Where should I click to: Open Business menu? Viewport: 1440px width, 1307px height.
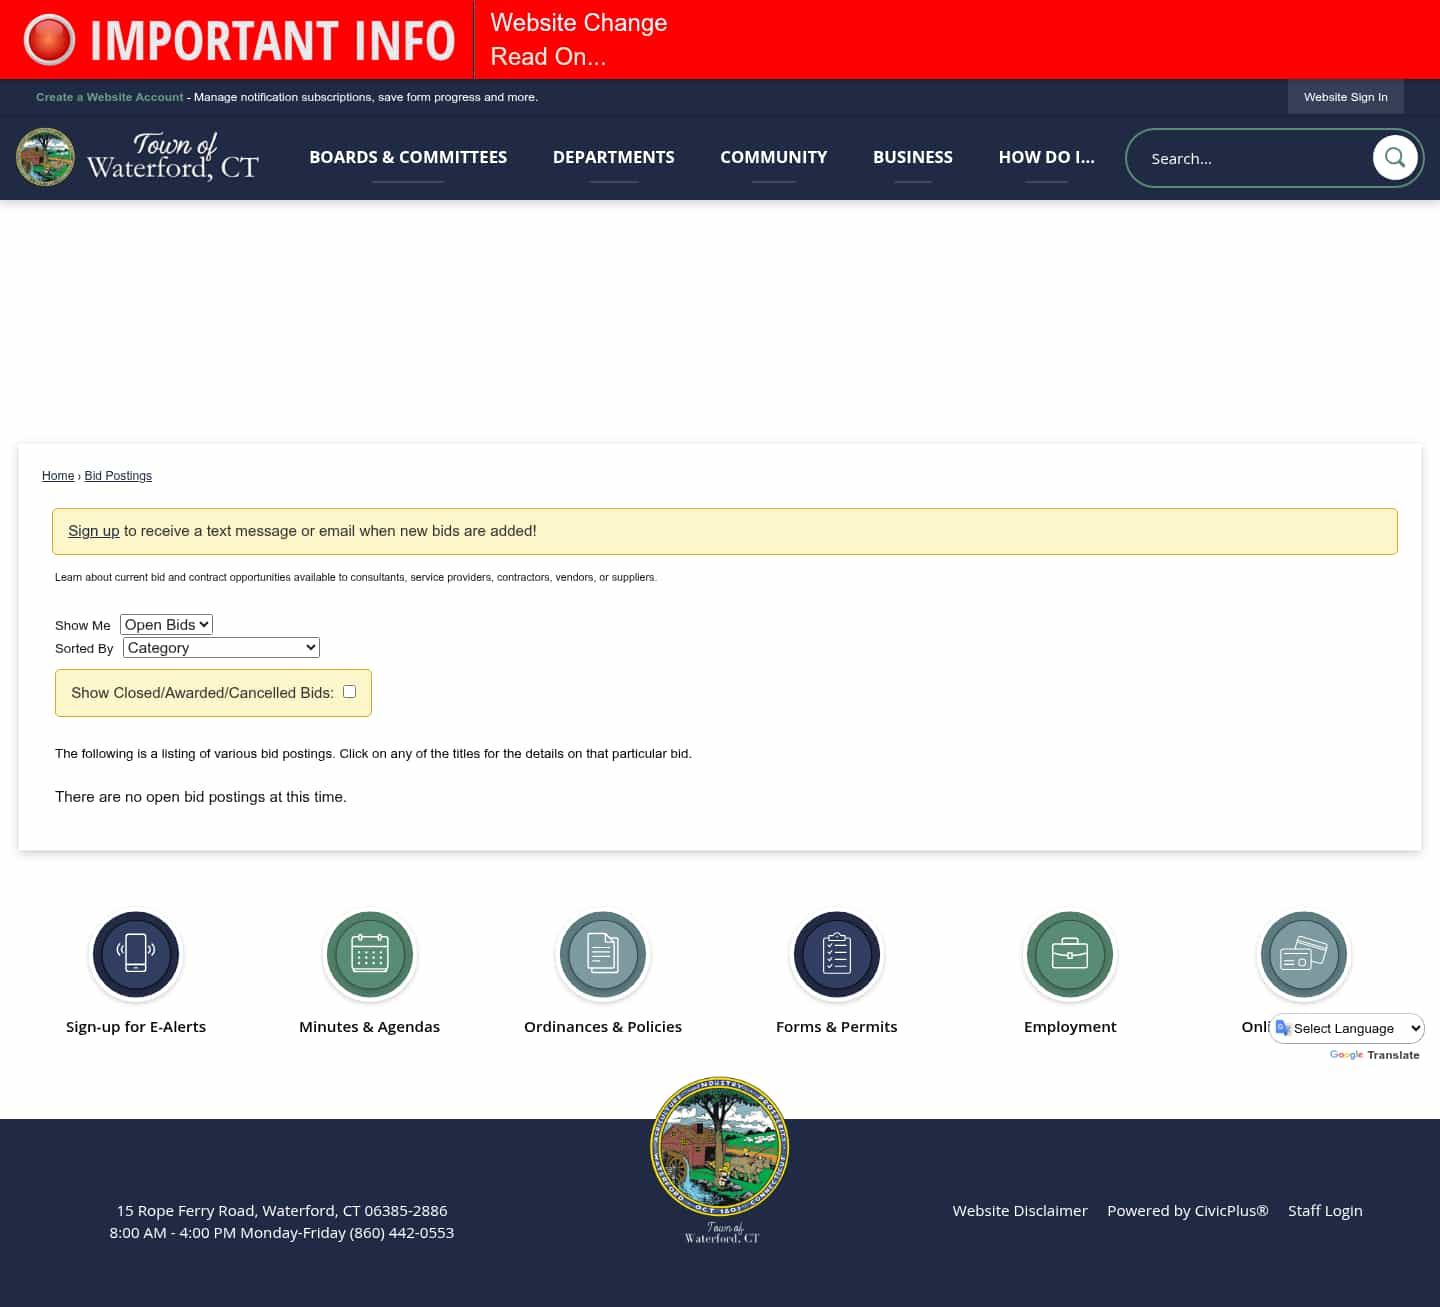(x=913, y=157)
